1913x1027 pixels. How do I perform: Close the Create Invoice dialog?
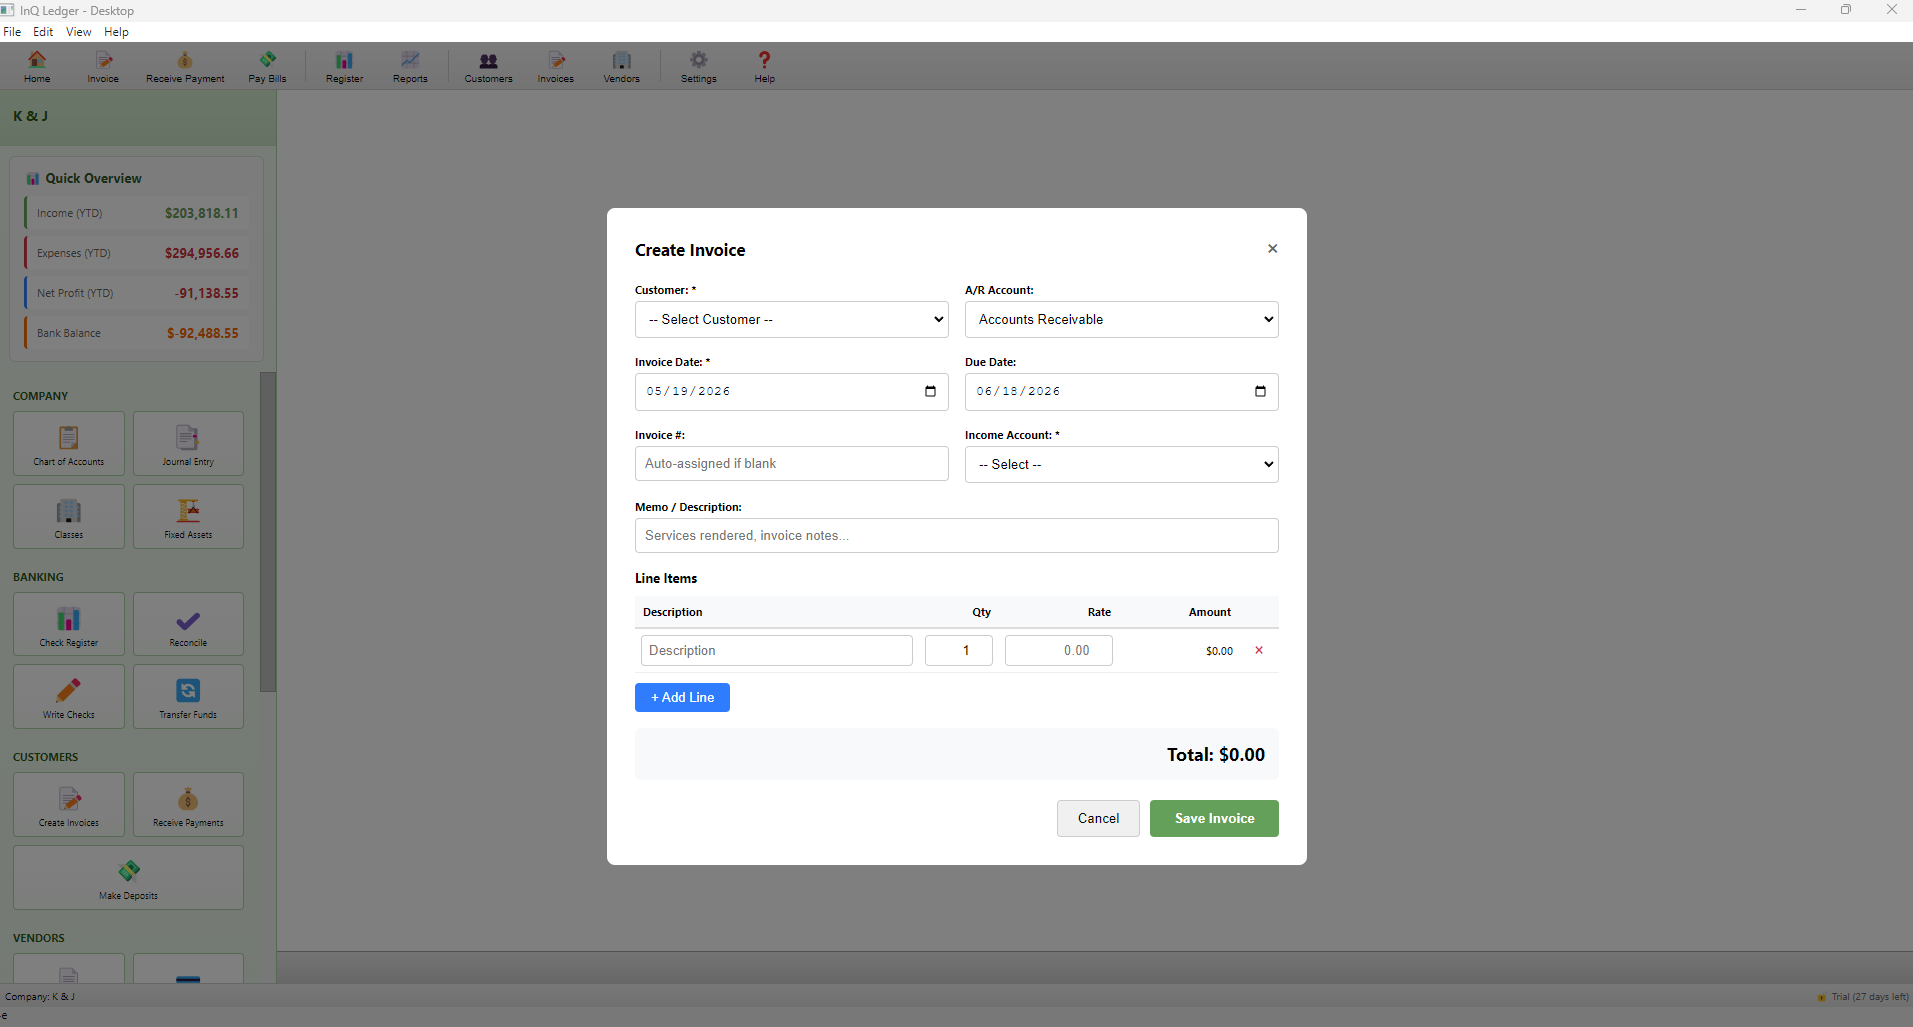click(1272, 248)
